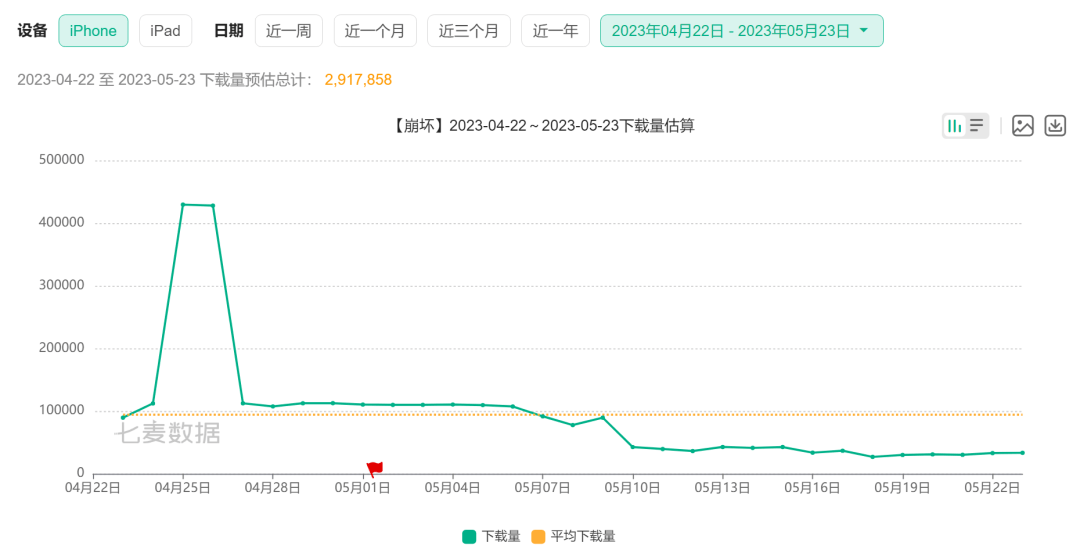Select 近一周 date range
Image resolution: width=1080 pixels, height=560 pixels.
point(289,31)
